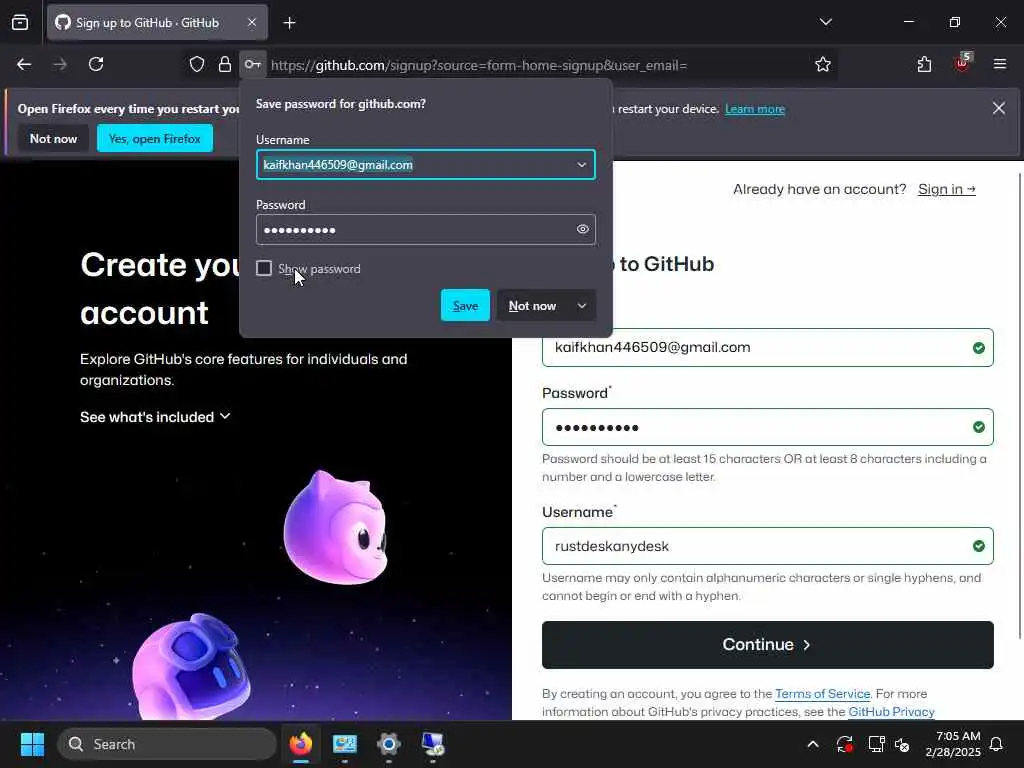Click the forward navigation arrow

click(x=59, y=65)
